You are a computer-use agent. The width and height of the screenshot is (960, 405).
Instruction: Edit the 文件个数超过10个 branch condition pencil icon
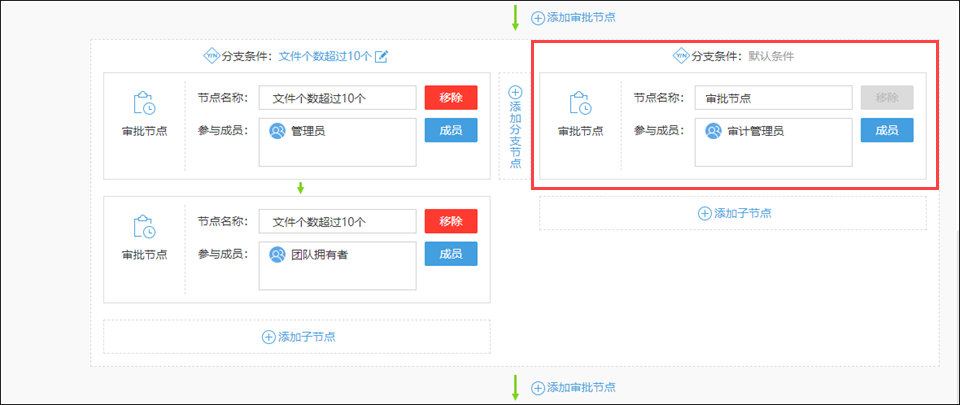point(381,56)
